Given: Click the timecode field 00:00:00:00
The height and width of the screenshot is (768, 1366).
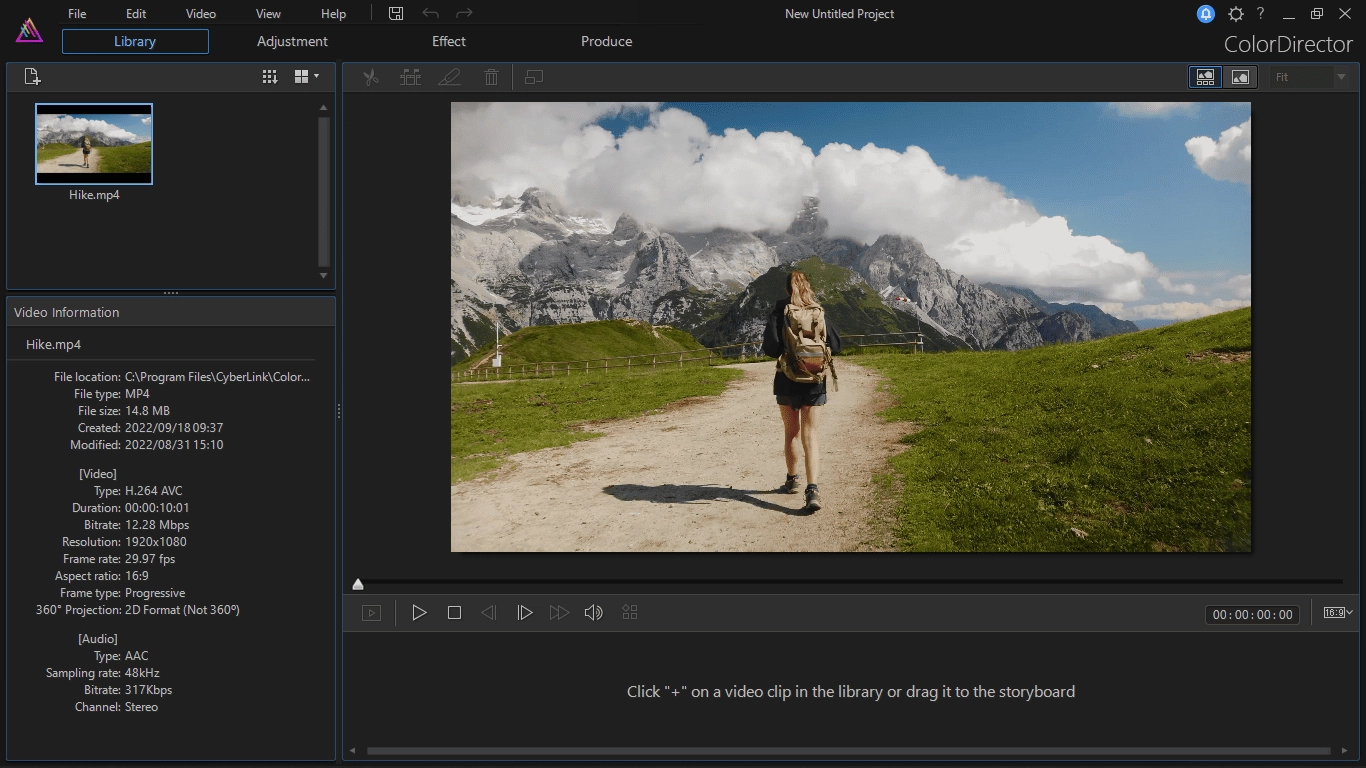Looking at the screenshot, I should (1252, 615).
